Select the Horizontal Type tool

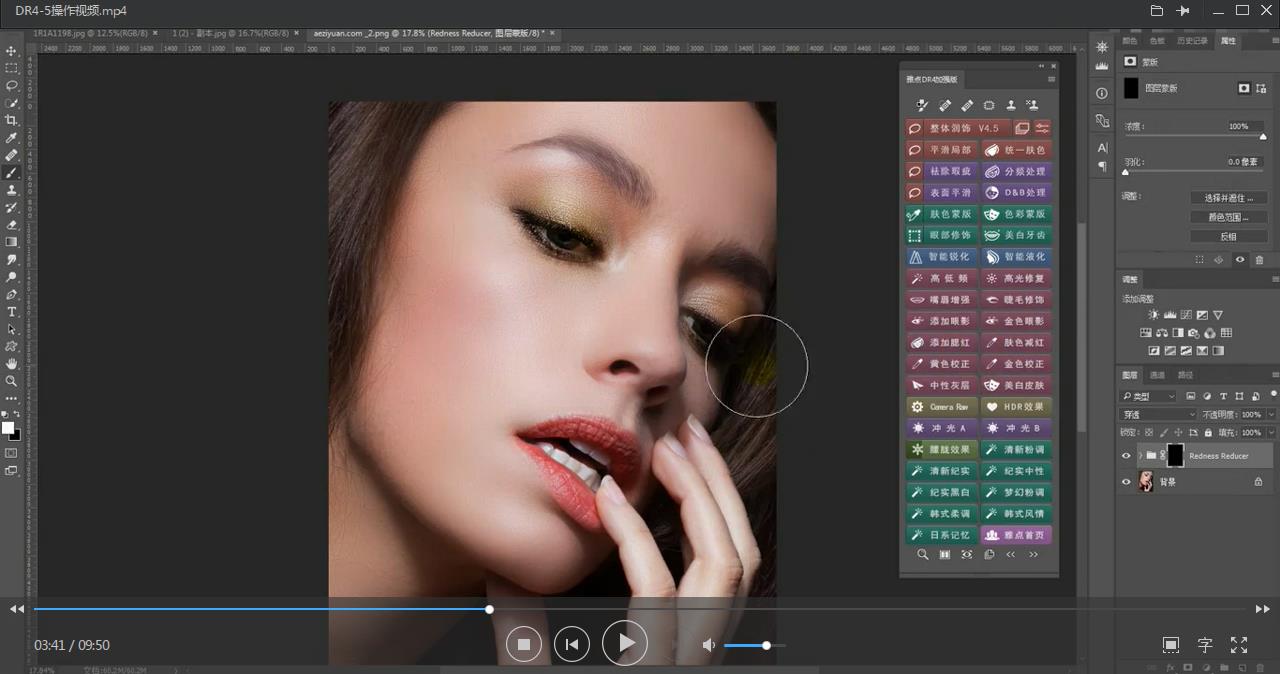point(12,312)
